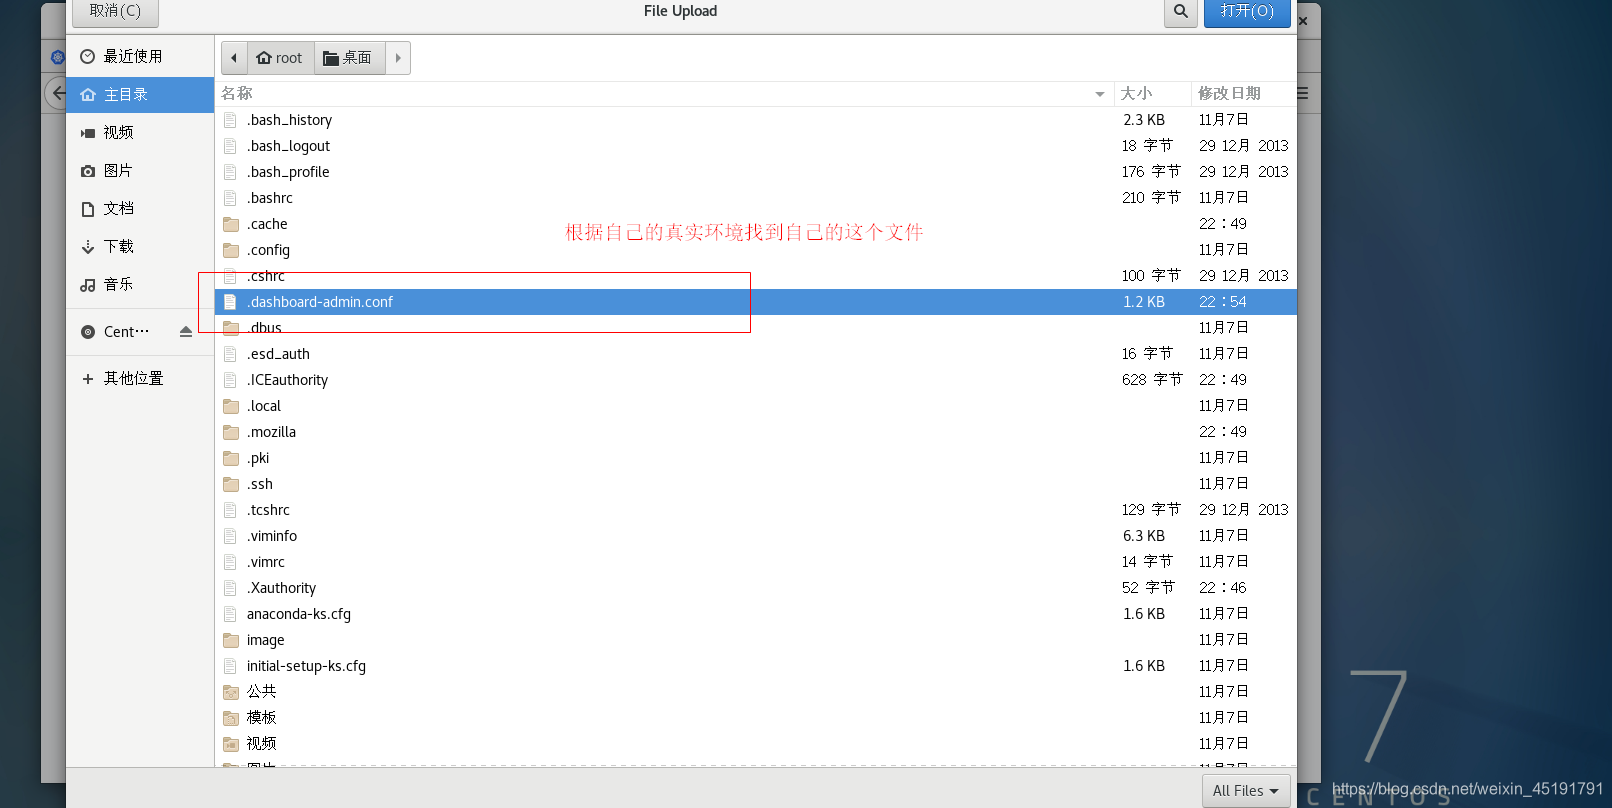1612x808 pixels.
Task: Go to 视频 videos in sidebar
Action: (x=140, y=132)
